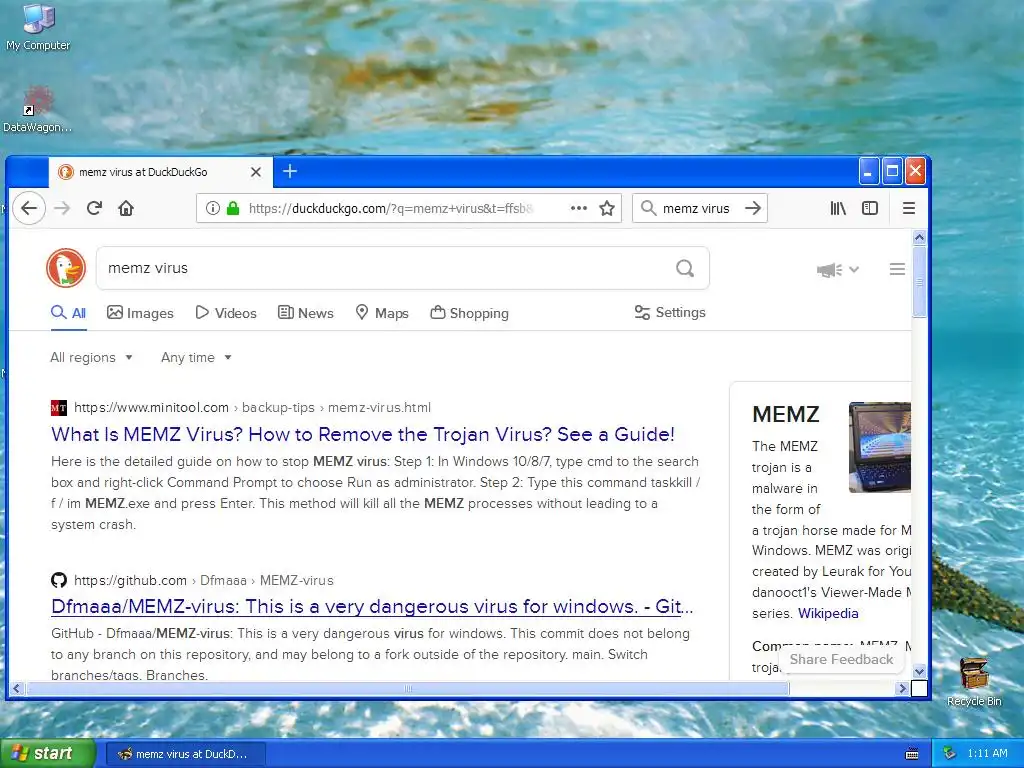Open the Firefox Library icon
This screenshot has height=768, width=1024.
tap(838, 208)
